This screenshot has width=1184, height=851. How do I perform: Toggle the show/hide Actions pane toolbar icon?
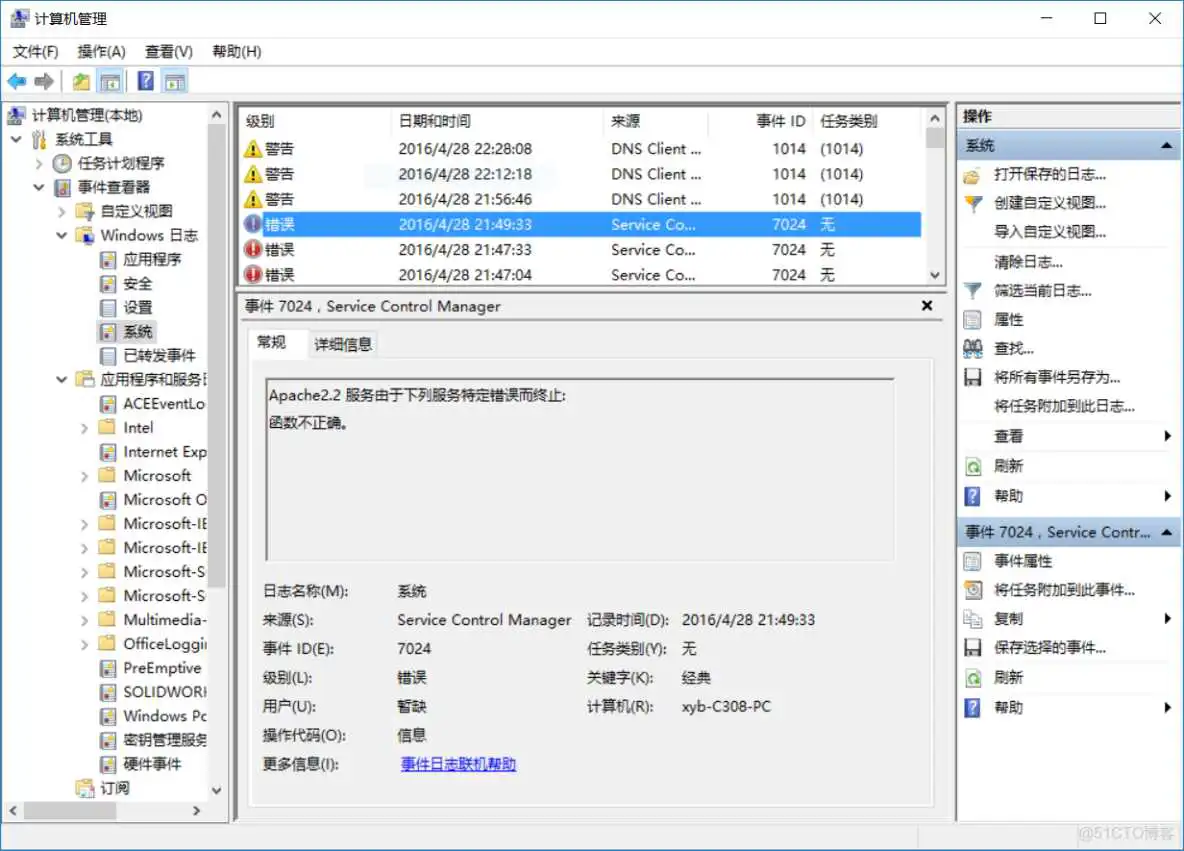point(174,81)
